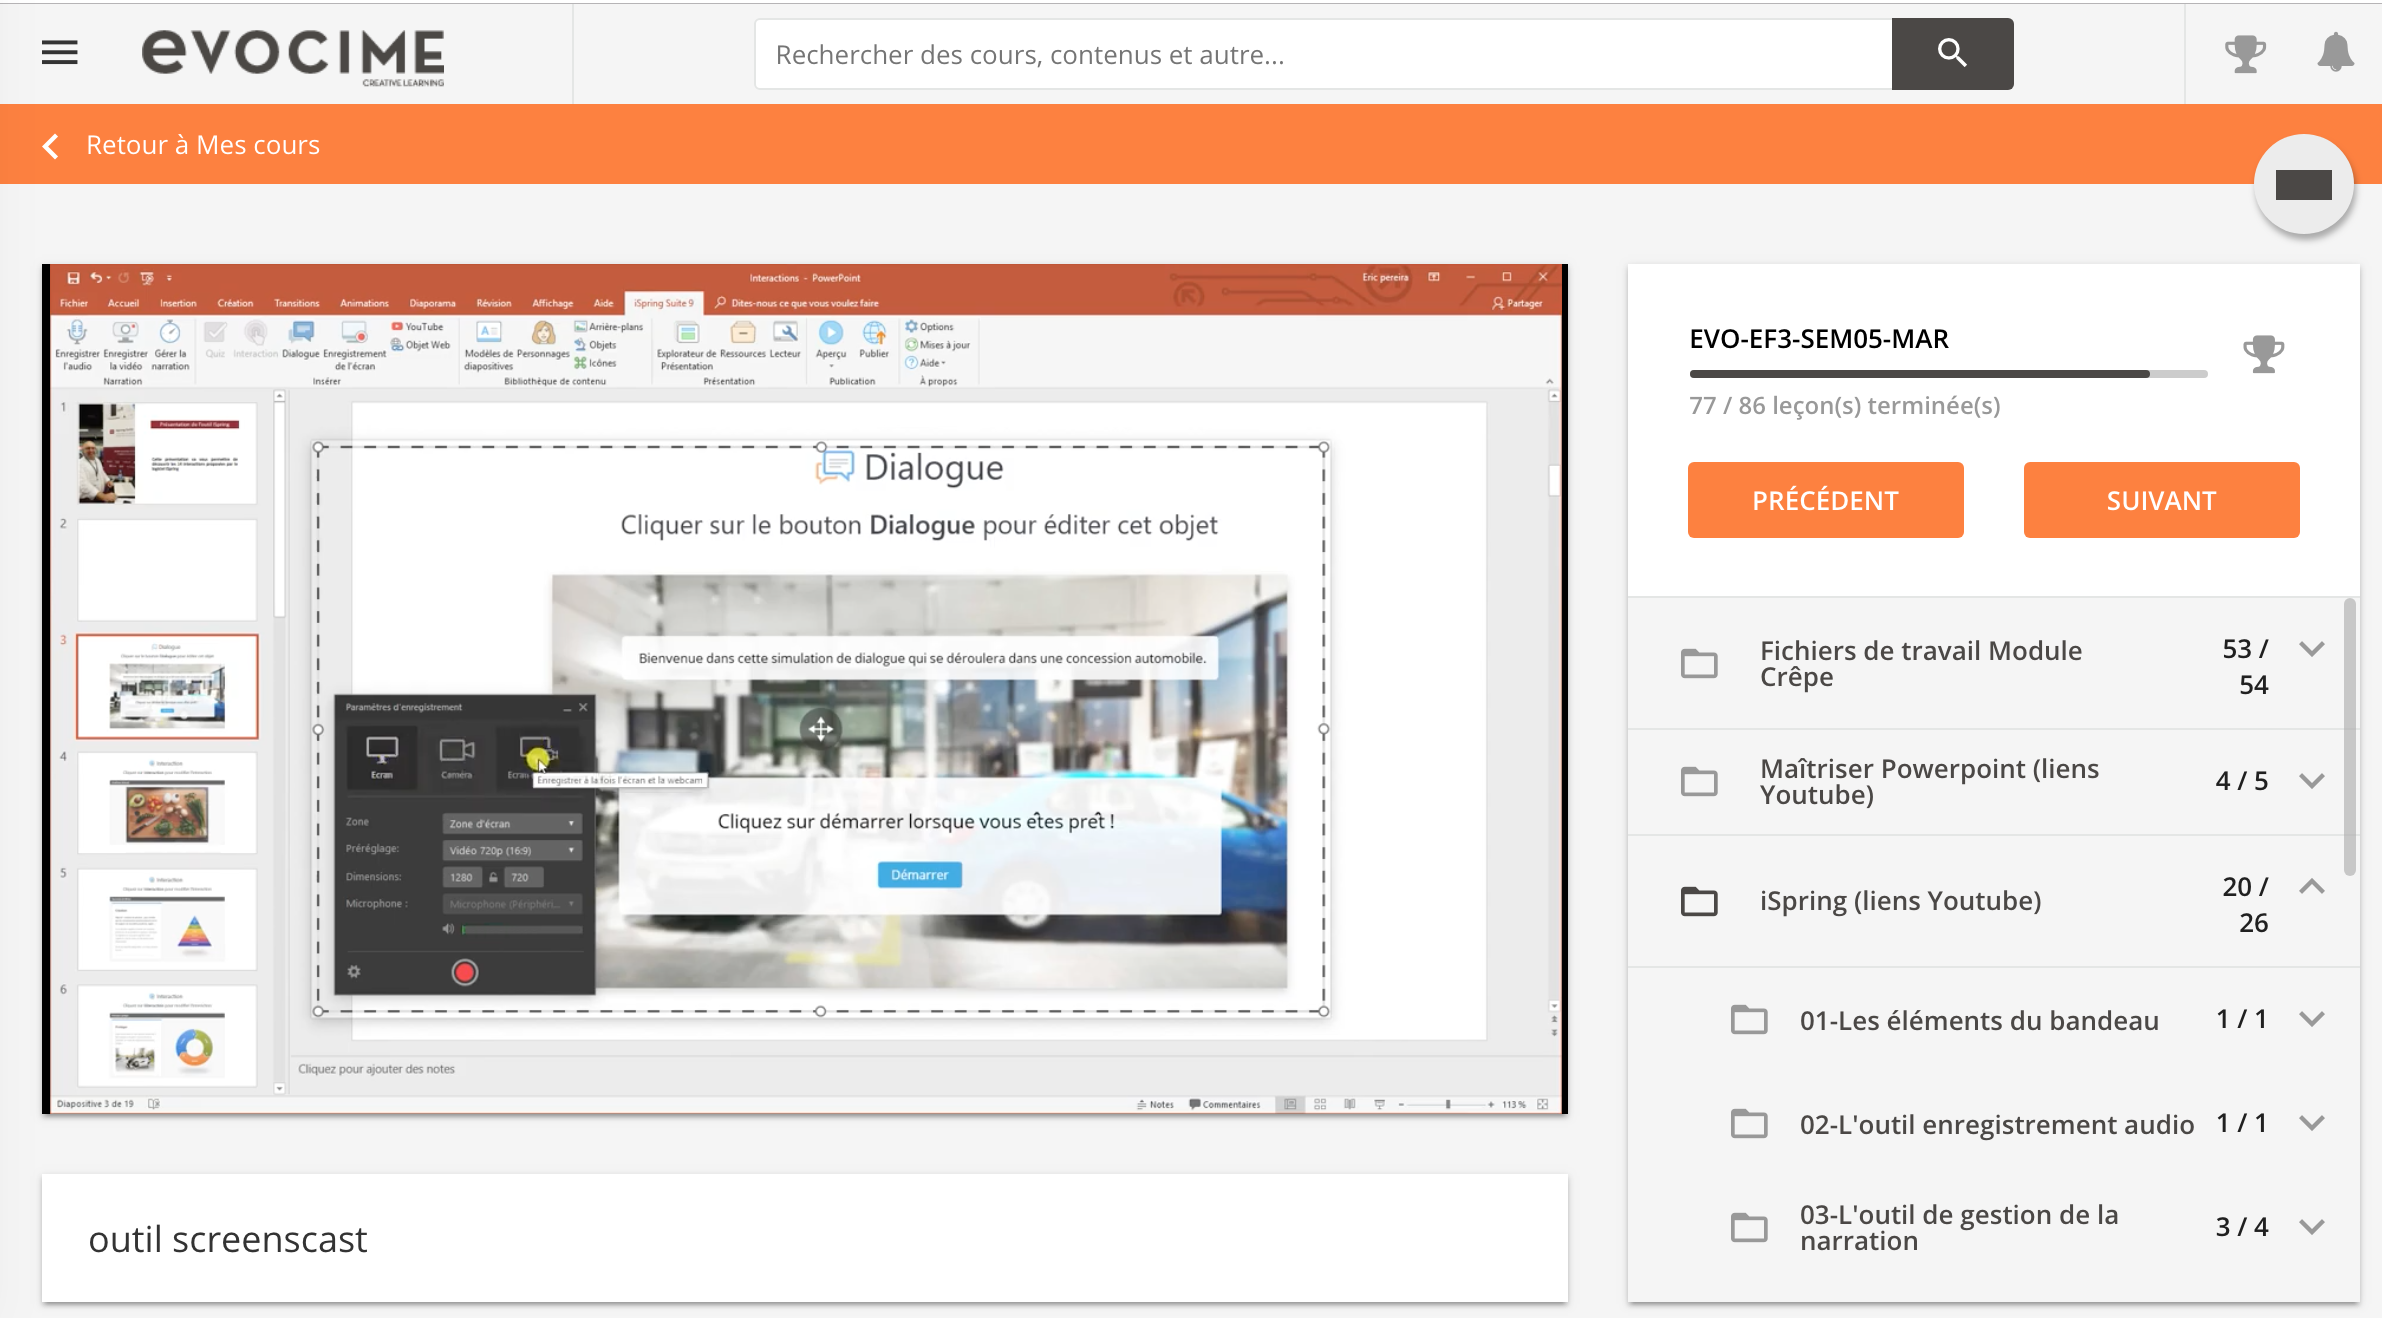Viewport: 2382px width, 1318px height.
Task: Click Enregistrement de l'écran icon in the video
Action: coord(354,332)
